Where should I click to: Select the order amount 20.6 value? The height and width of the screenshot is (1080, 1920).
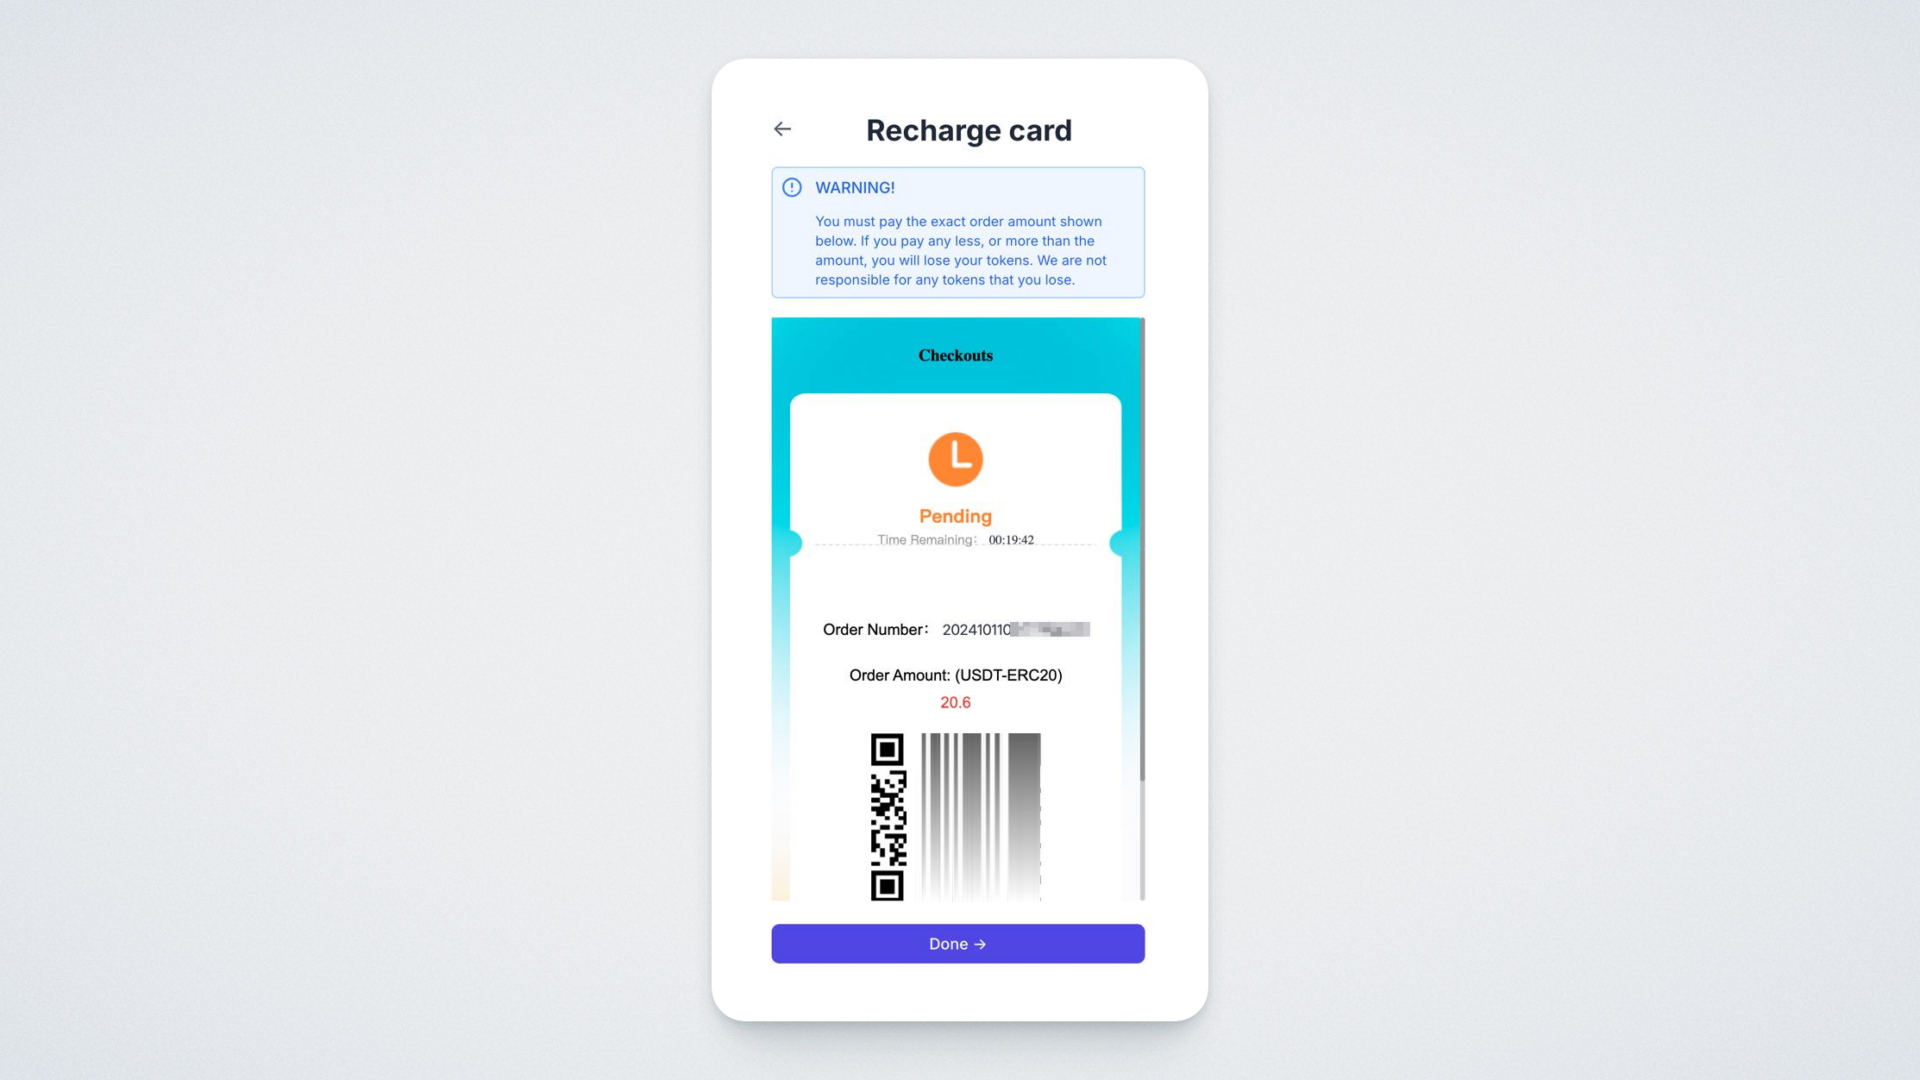coord(955,702)
